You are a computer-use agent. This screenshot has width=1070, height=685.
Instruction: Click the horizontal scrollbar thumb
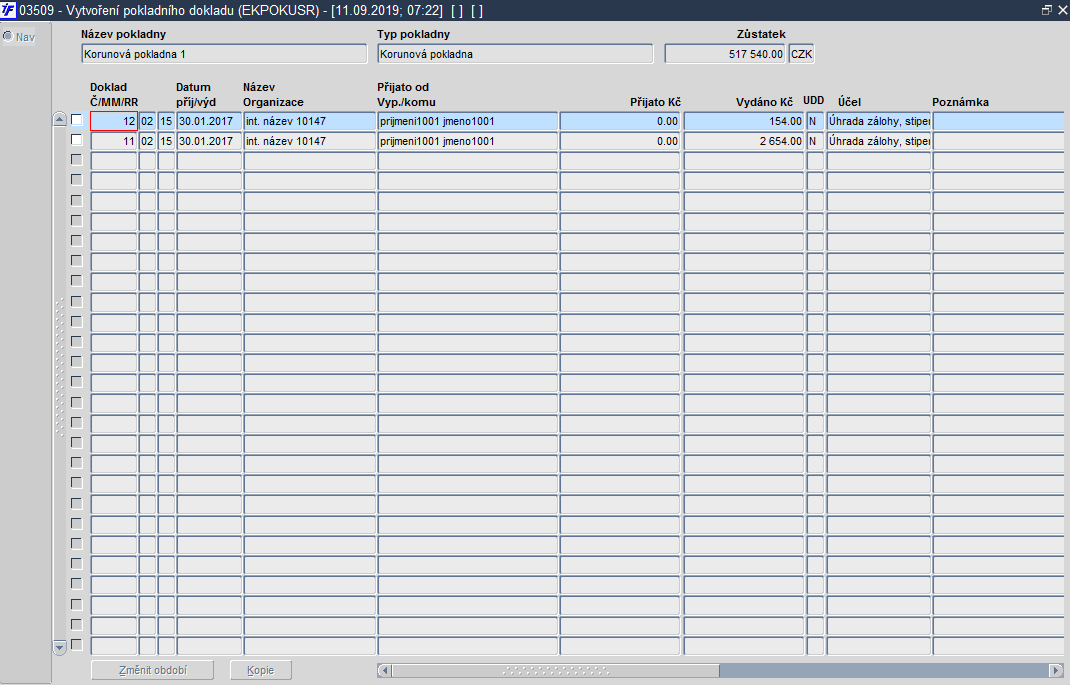pyautogui.click(x=555, y=670)
